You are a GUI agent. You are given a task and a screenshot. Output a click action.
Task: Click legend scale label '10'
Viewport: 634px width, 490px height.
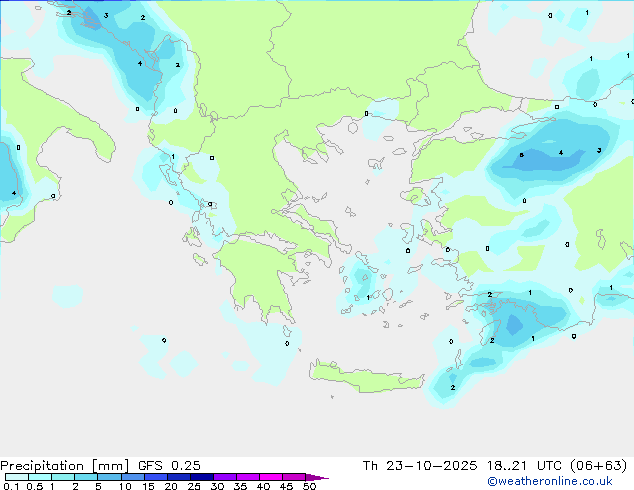coord(125,486)
